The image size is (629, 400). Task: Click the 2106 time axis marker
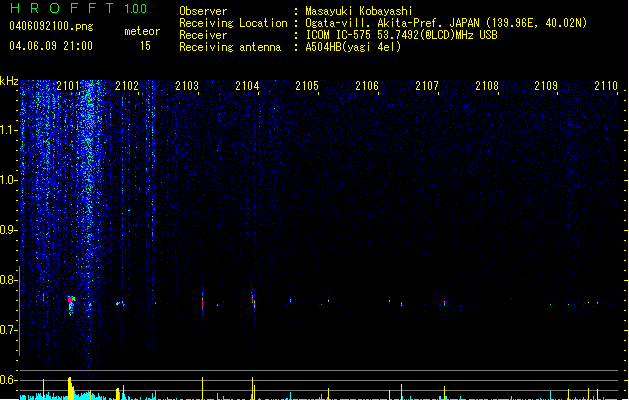point(367,86)
